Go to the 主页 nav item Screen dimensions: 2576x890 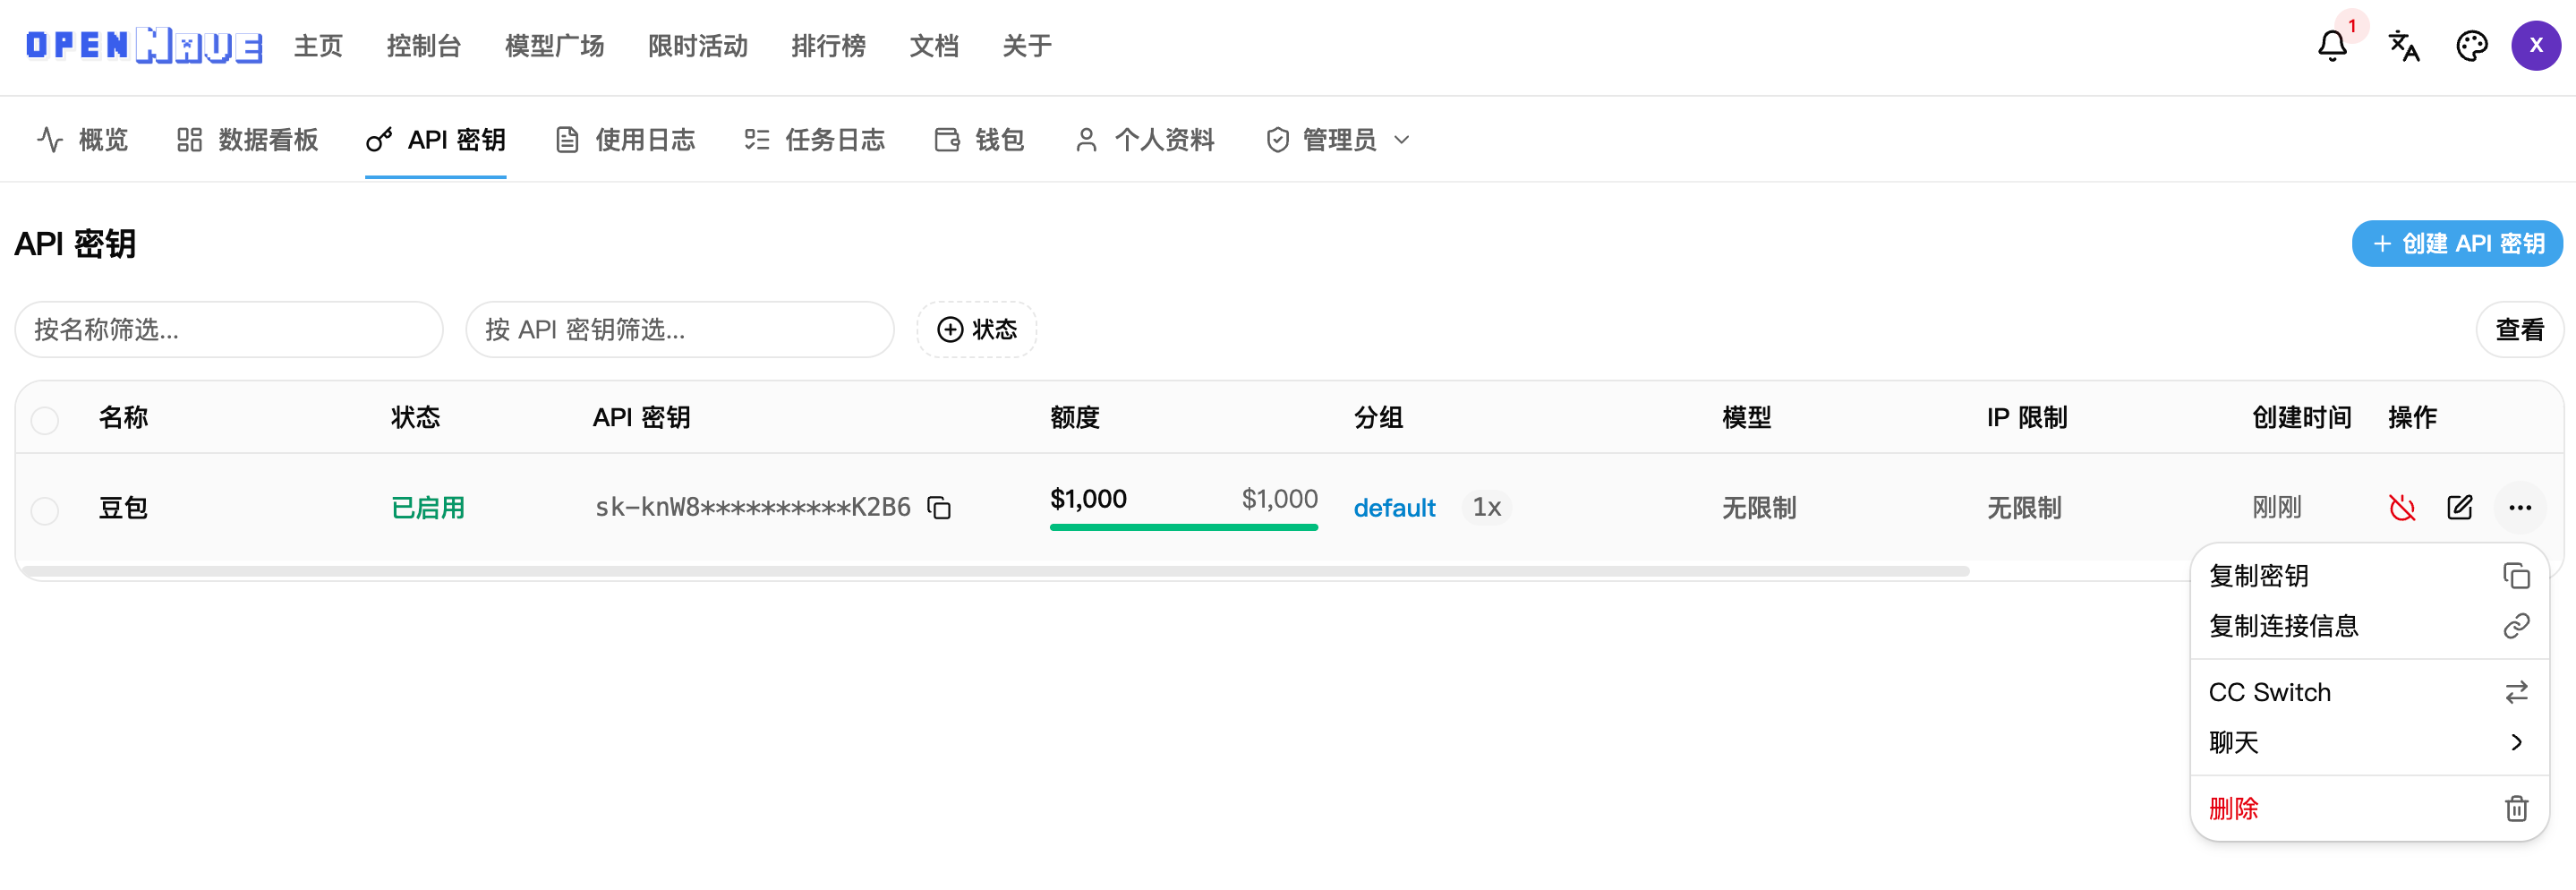point(319,46)
